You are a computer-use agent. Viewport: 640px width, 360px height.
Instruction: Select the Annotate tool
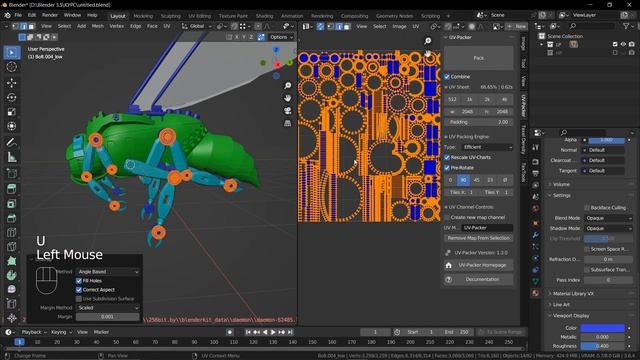11,142
